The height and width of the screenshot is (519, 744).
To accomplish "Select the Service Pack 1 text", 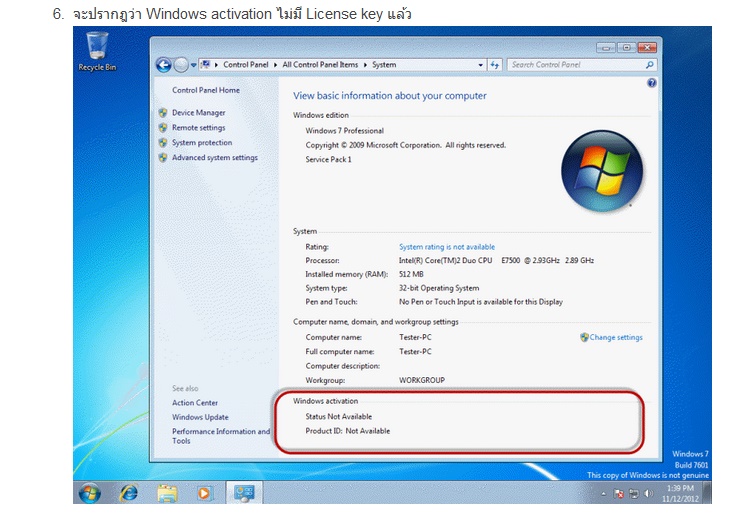I will click(328, 159).
